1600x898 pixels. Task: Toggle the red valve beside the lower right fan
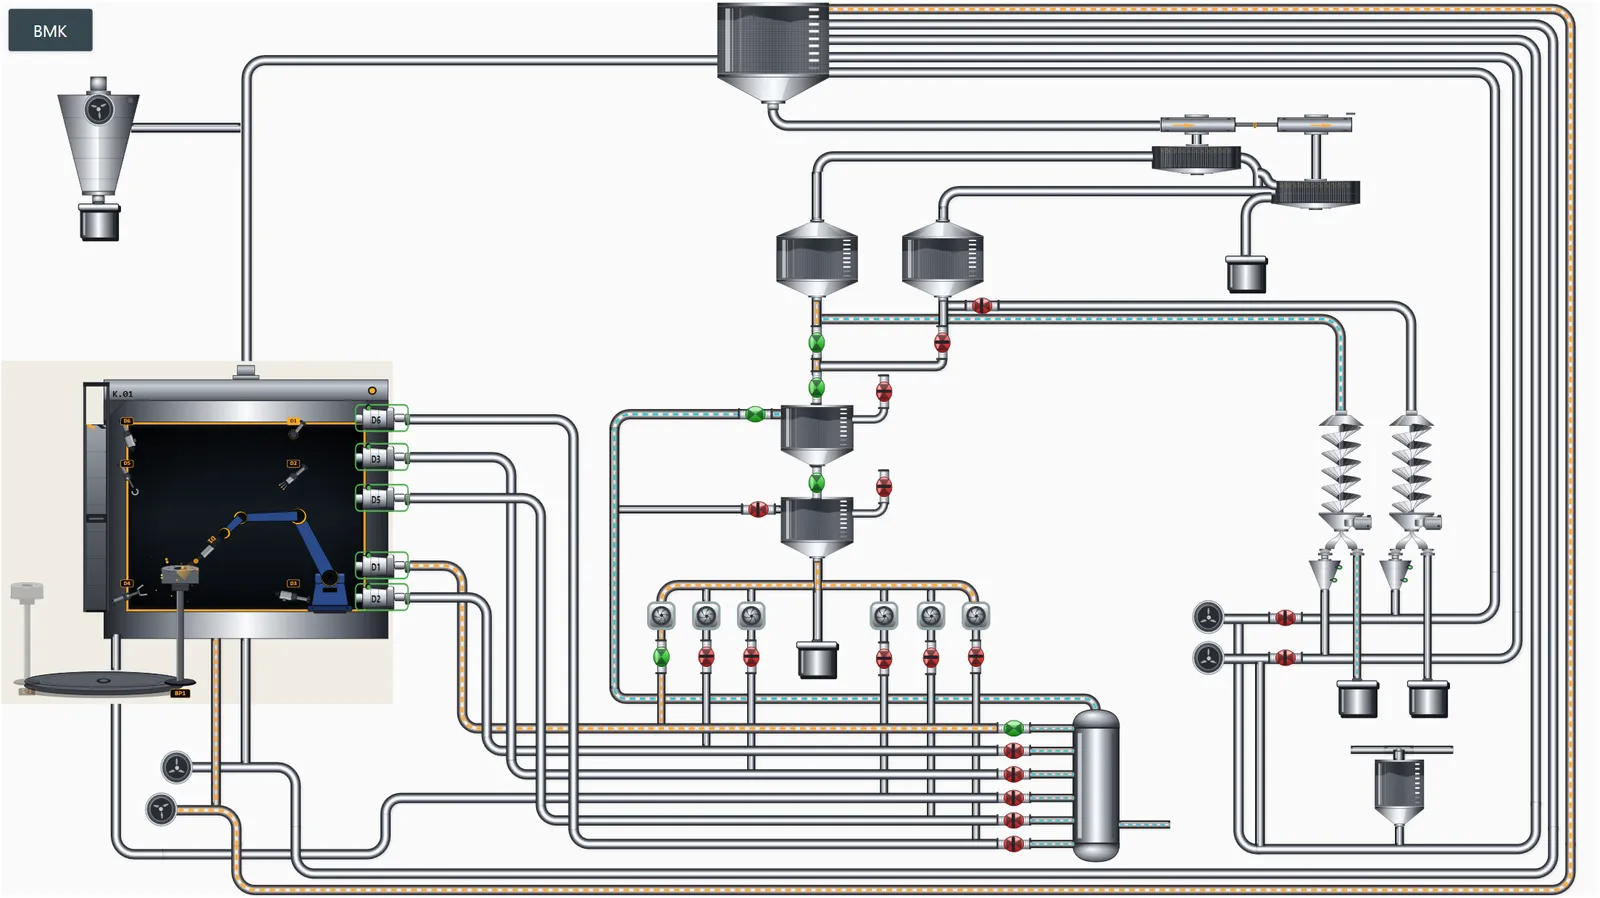point(1285,658)
